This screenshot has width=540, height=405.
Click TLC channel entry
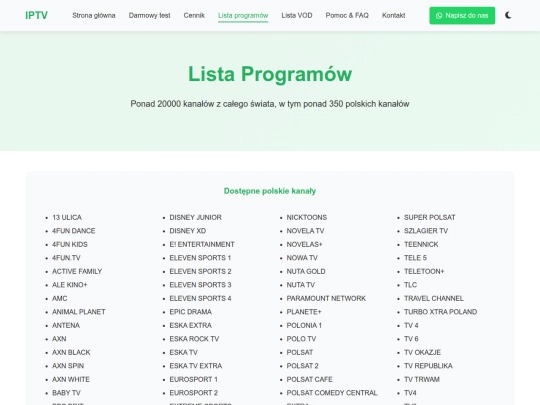click(411, 285)
